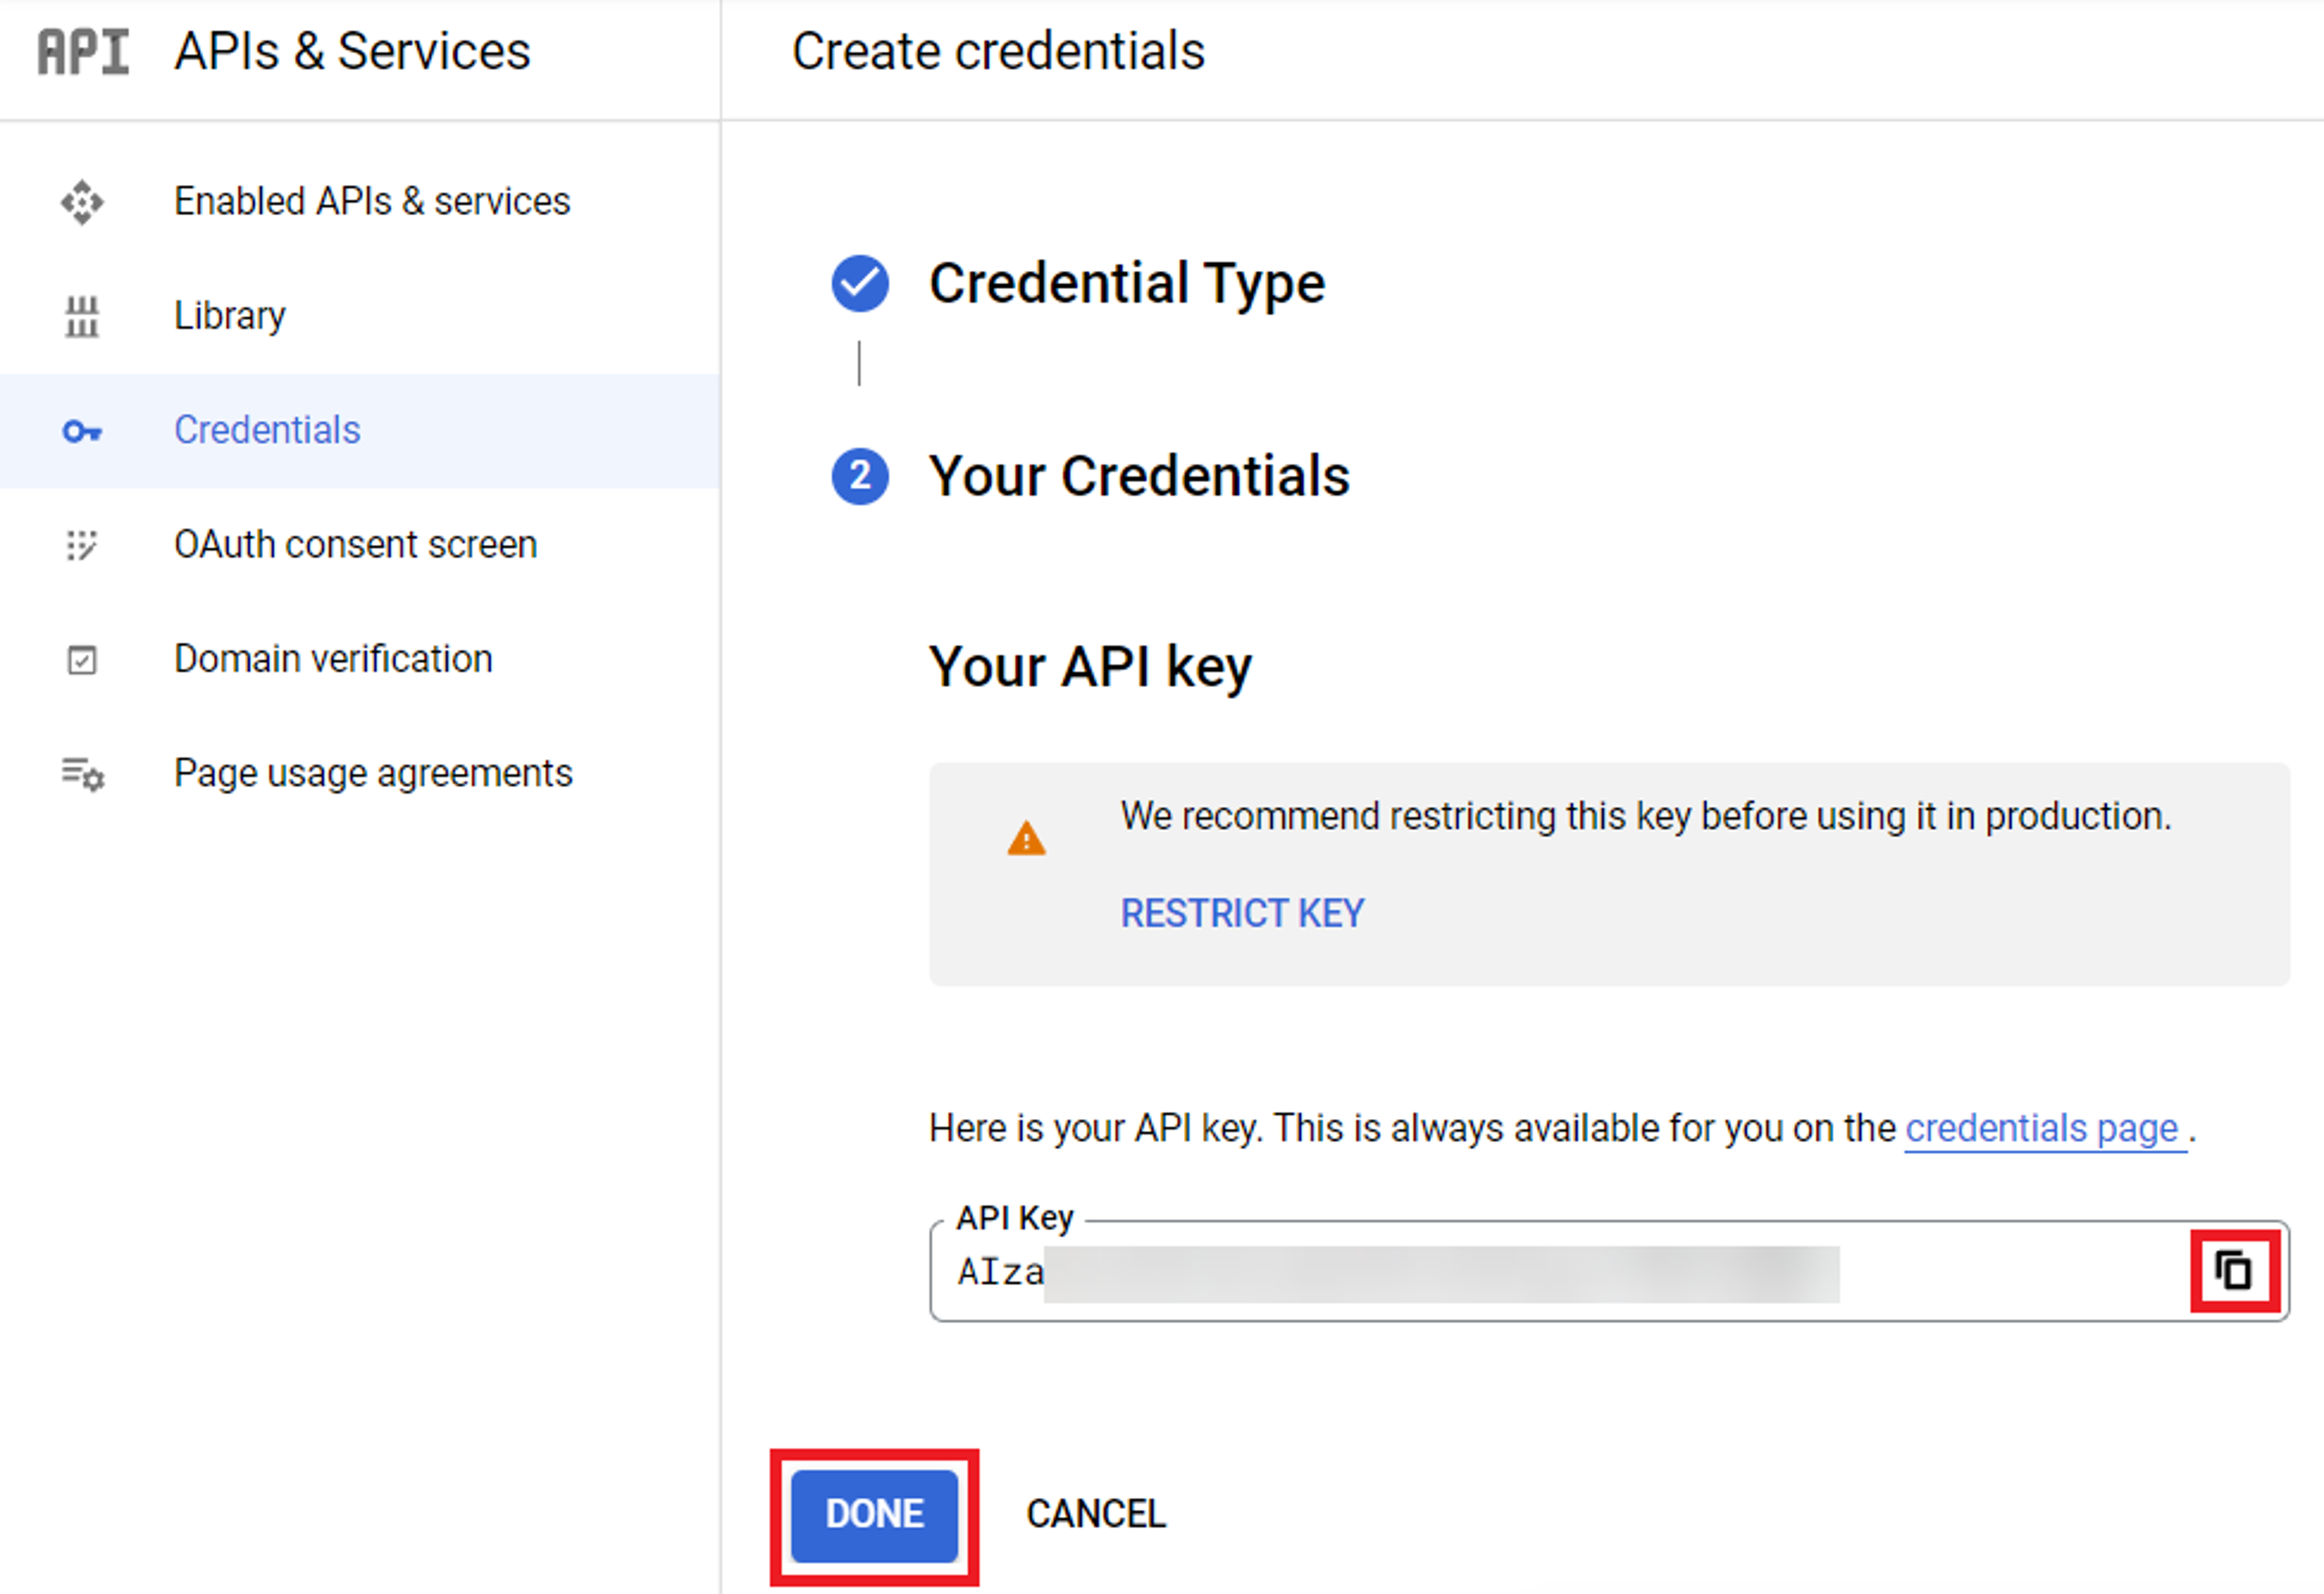
Task: Click the OAuth consent screen icon
Action: click(82, 545)
